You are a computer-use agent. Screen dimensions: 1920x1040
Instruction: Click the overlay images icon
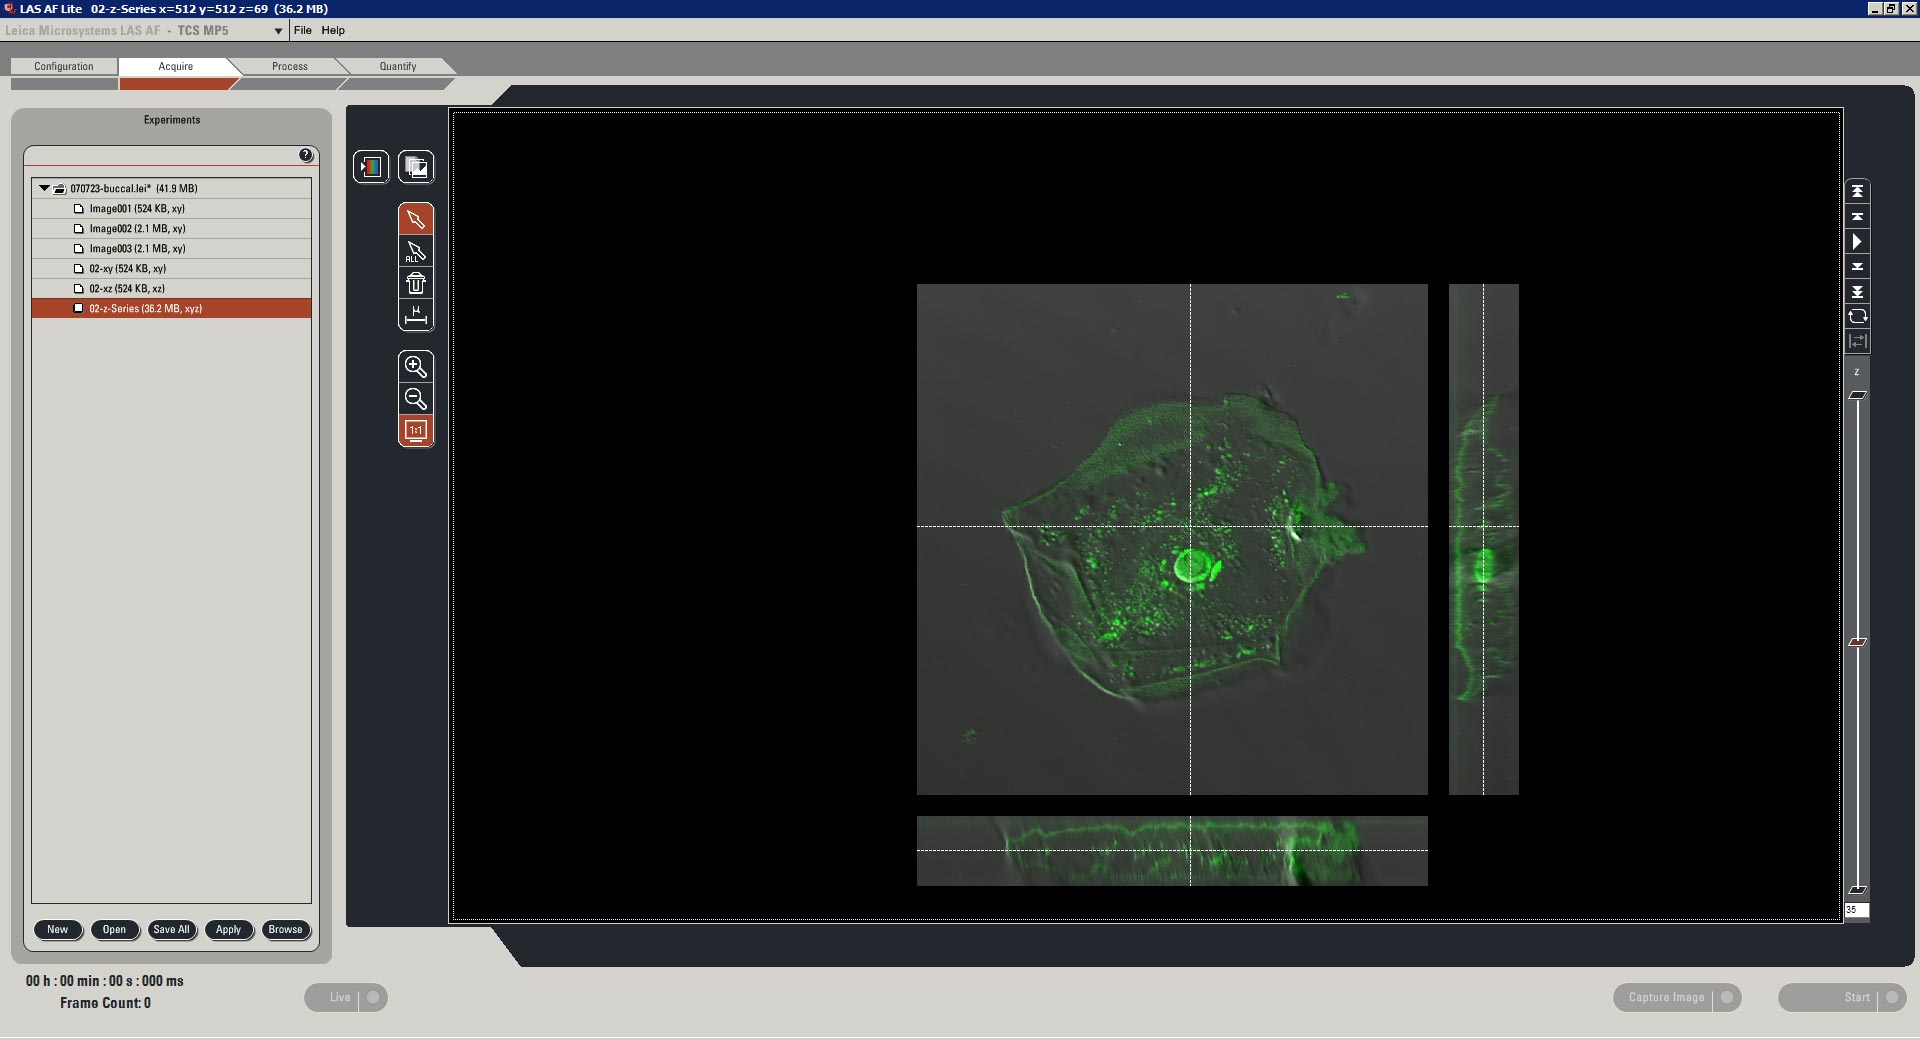[416, 167]
